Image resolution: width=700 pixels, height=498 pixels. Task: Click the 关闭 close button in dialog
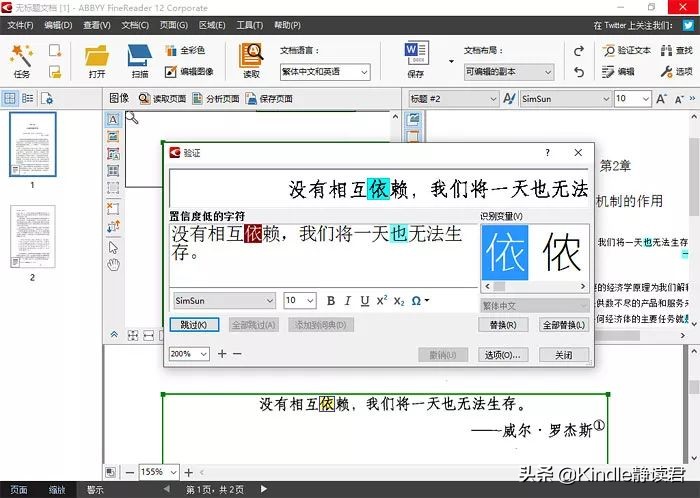click(x=564, y=355)
